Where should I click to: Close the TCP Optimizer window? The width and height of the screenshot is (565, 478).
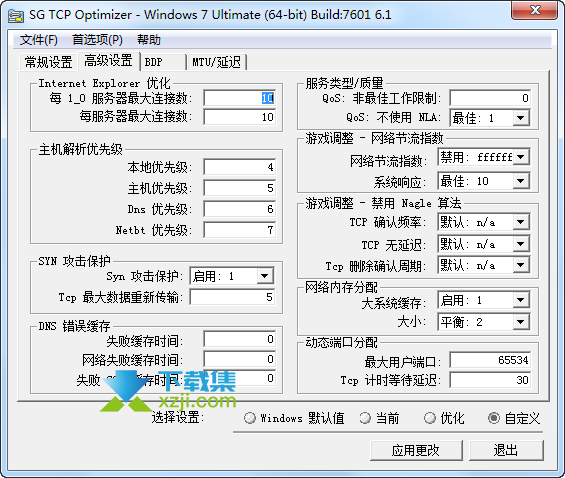point(534,10)
